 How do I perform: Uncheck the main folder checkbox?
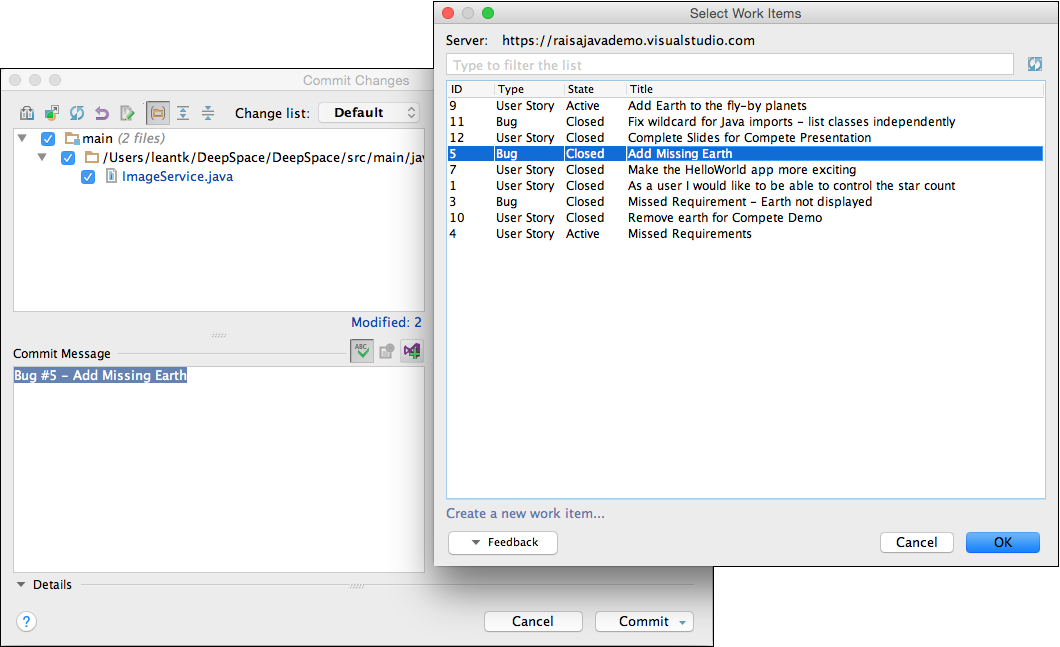(48, 138)
